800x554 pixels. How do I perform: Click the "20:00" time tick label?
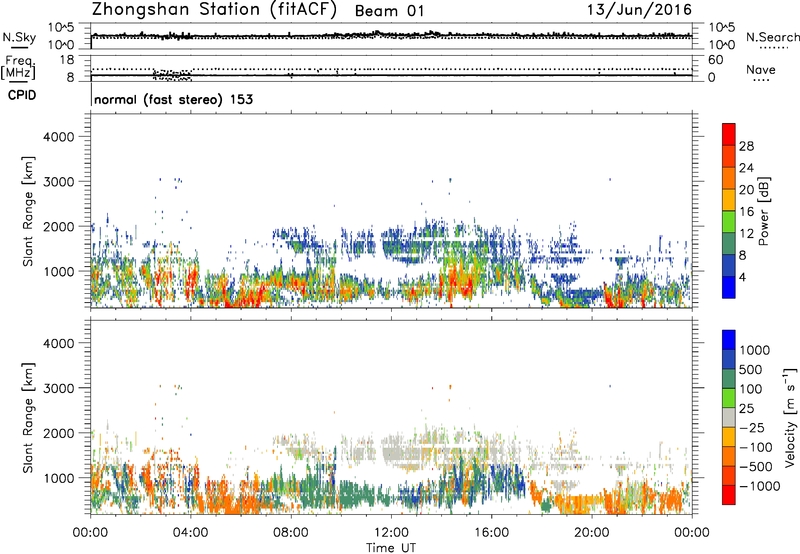click(x=592, y=533)
